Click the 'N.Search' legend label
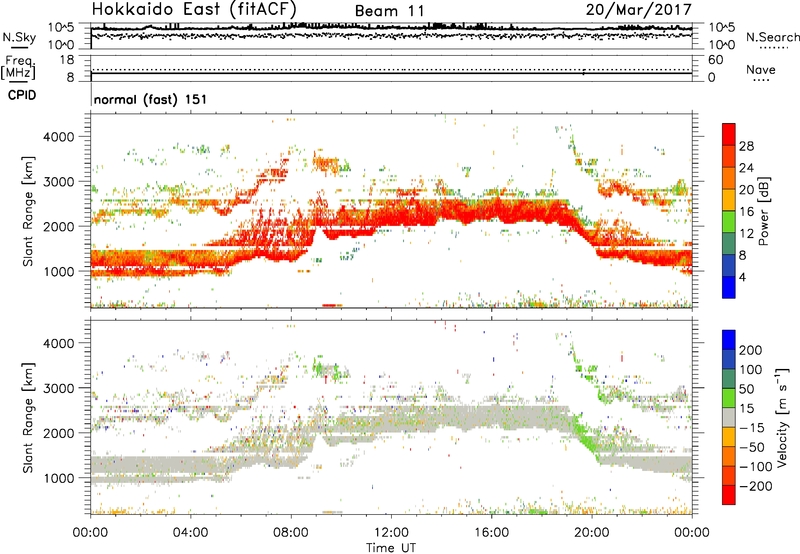The width and height of the screenshot is (800, 554). tap(773, 37)
